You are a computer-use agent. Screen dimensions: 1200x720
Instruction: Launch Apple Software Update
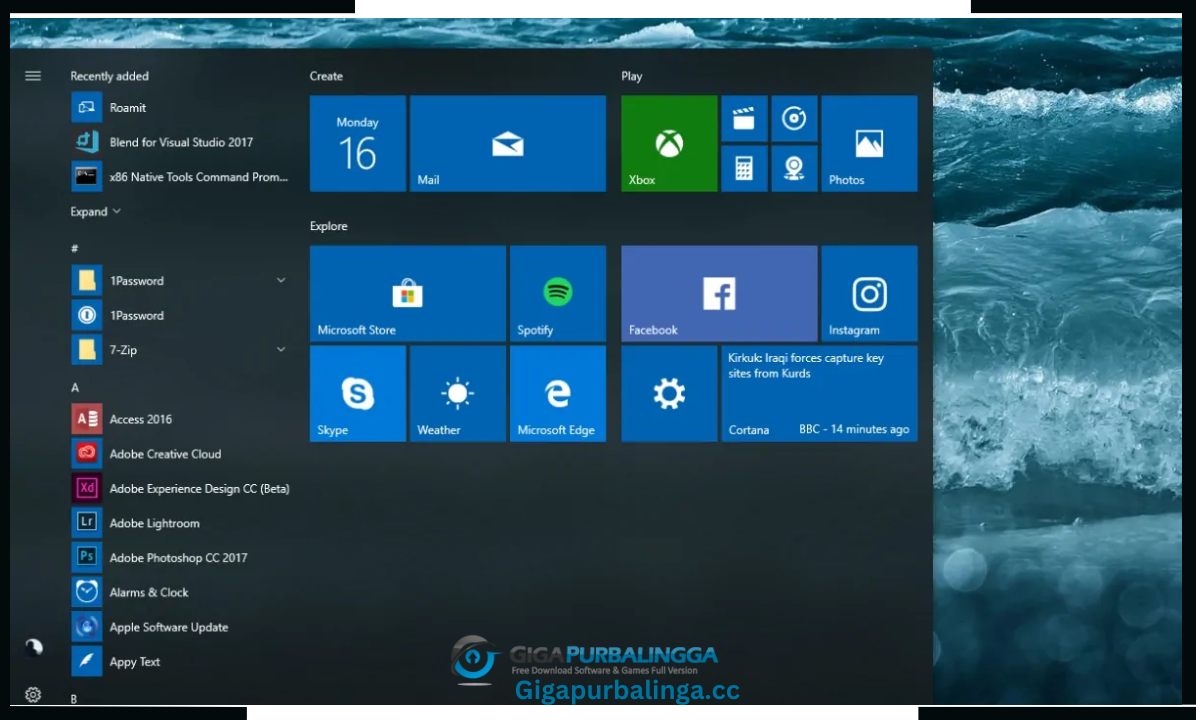point(180,627)
